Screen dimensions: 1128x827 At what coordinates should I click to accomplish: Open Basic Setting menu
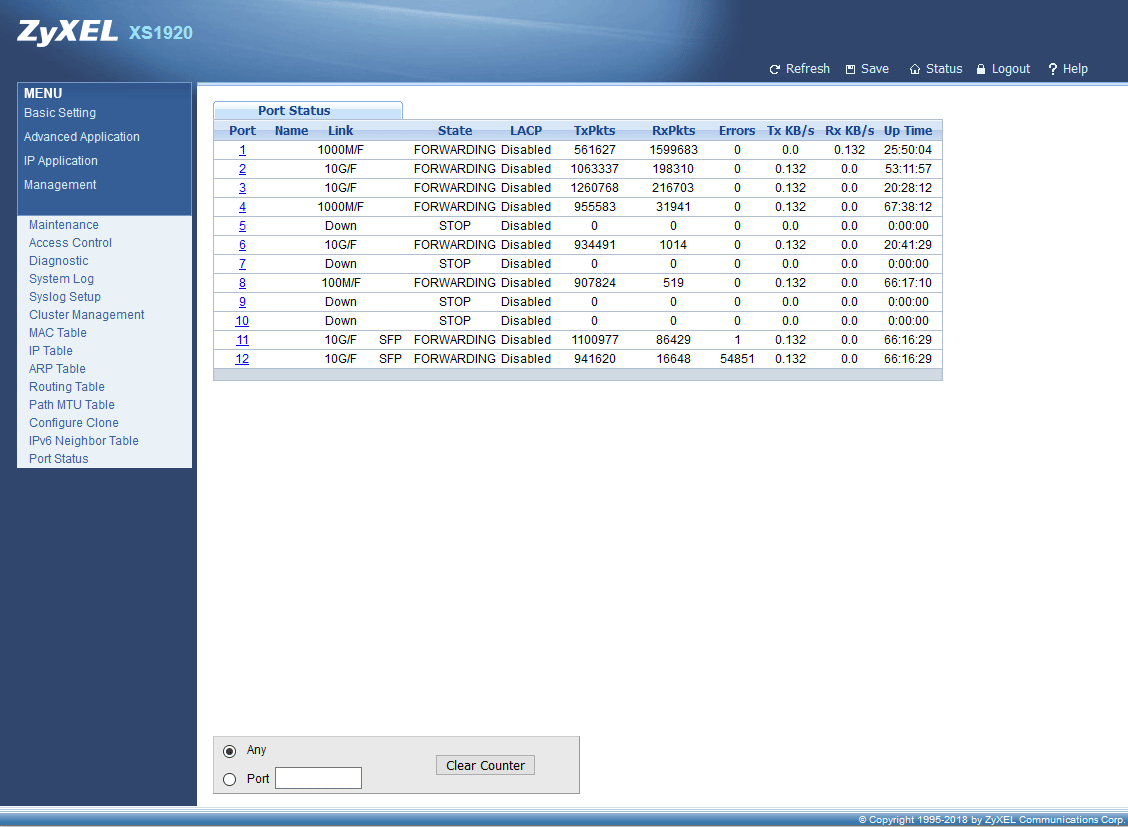(x=60, y=113)
